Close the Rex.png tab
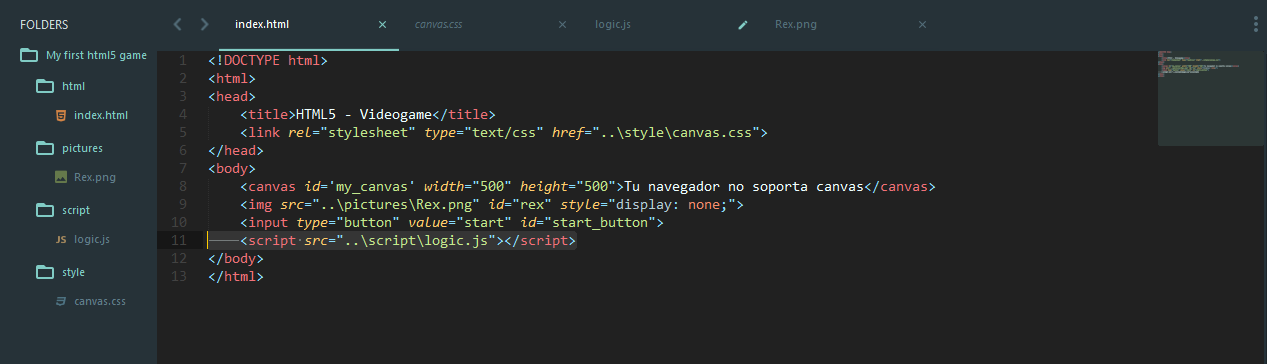This screenshot has width=1267, height=364. (x=922, y=25)
